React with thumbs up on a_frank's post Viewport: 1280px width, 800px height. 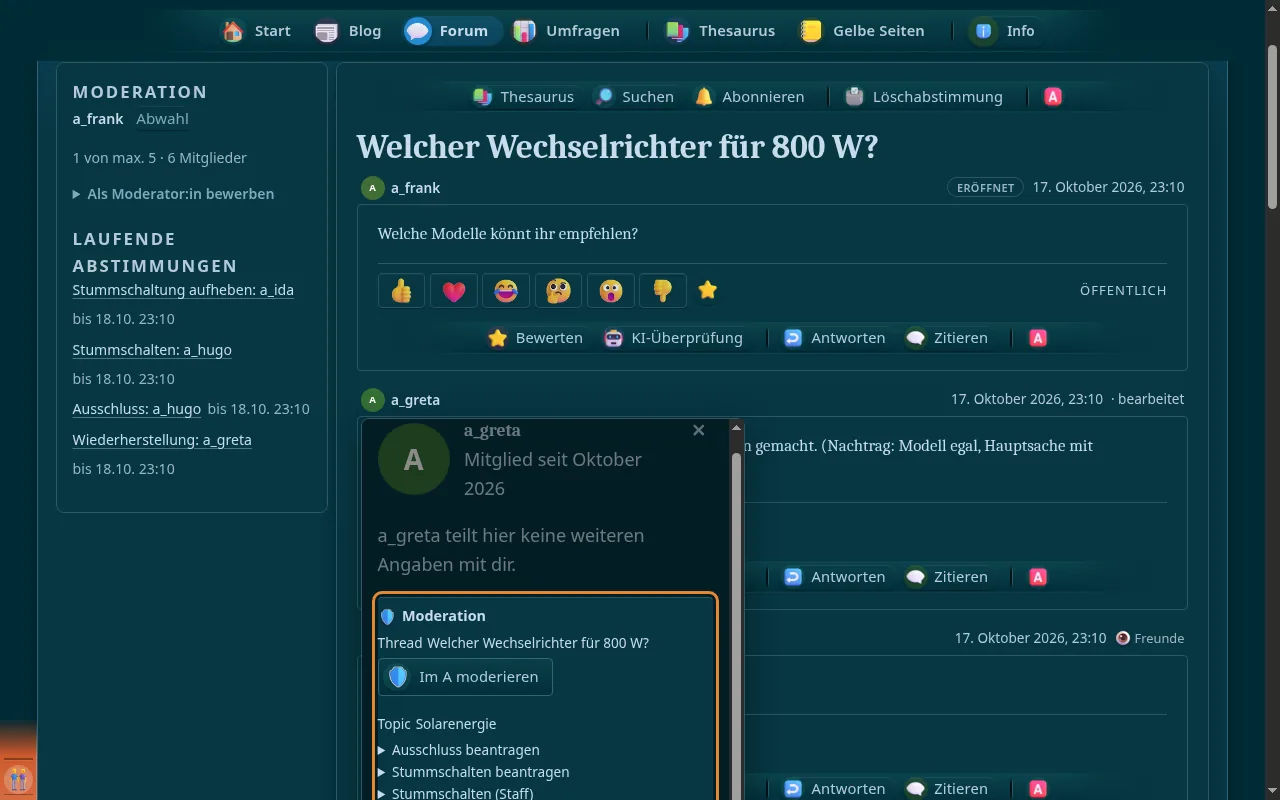pos(402,291)
